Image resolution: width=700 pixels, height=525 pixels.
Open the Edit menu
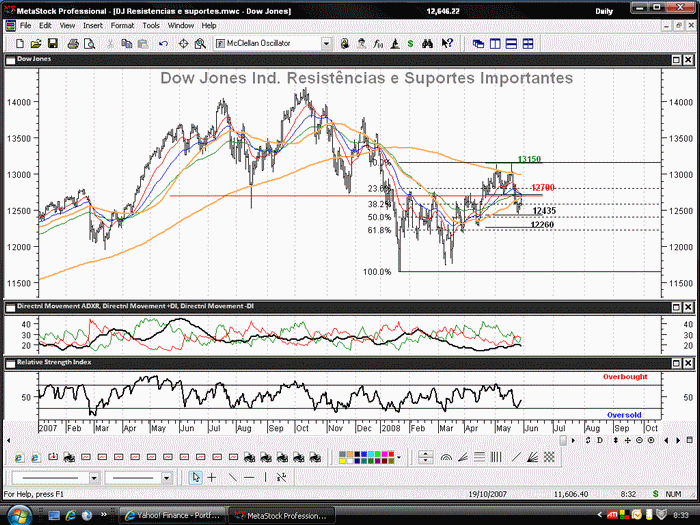(x=45, y=26)
